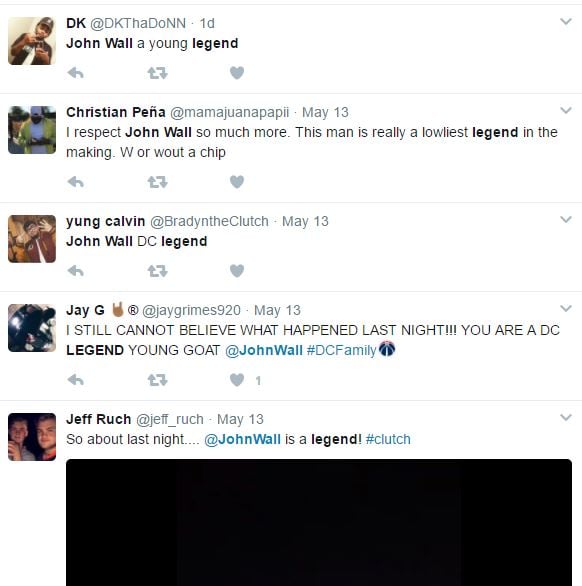The height and width of the screenshot is (586, 582).
Task: Open the #DCFamily hashtag link
Action: [341, 350]
